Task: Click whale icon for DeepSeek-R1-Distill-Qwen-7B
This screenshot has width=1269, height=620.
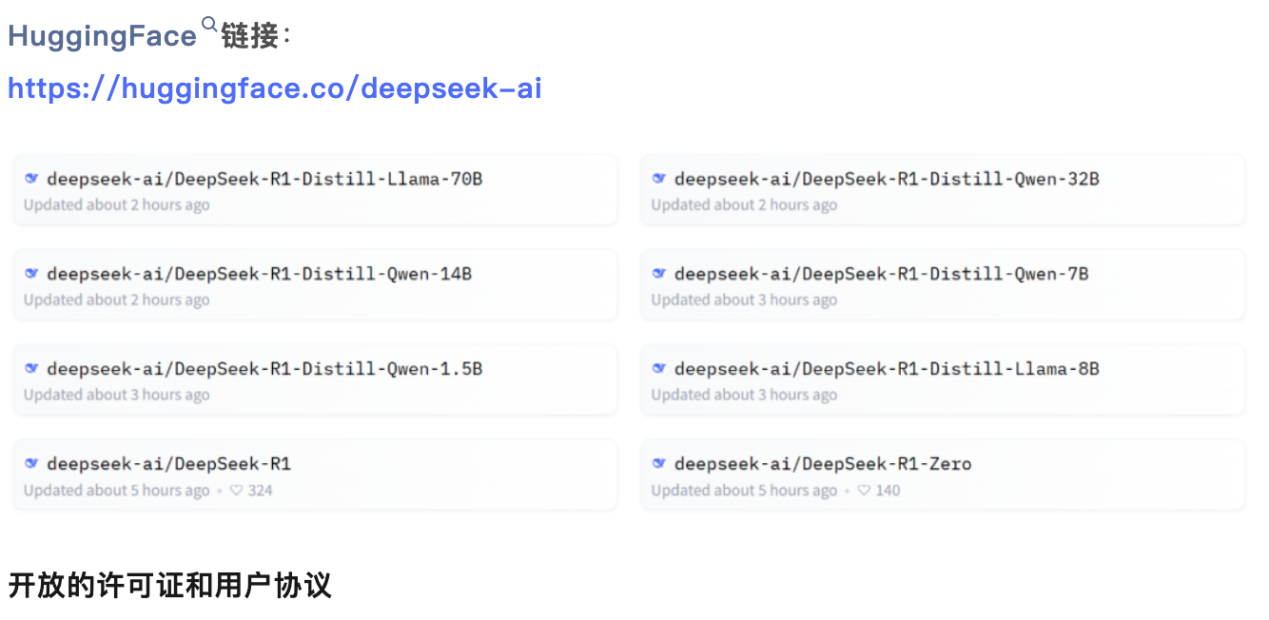Action: coord(659,274)
